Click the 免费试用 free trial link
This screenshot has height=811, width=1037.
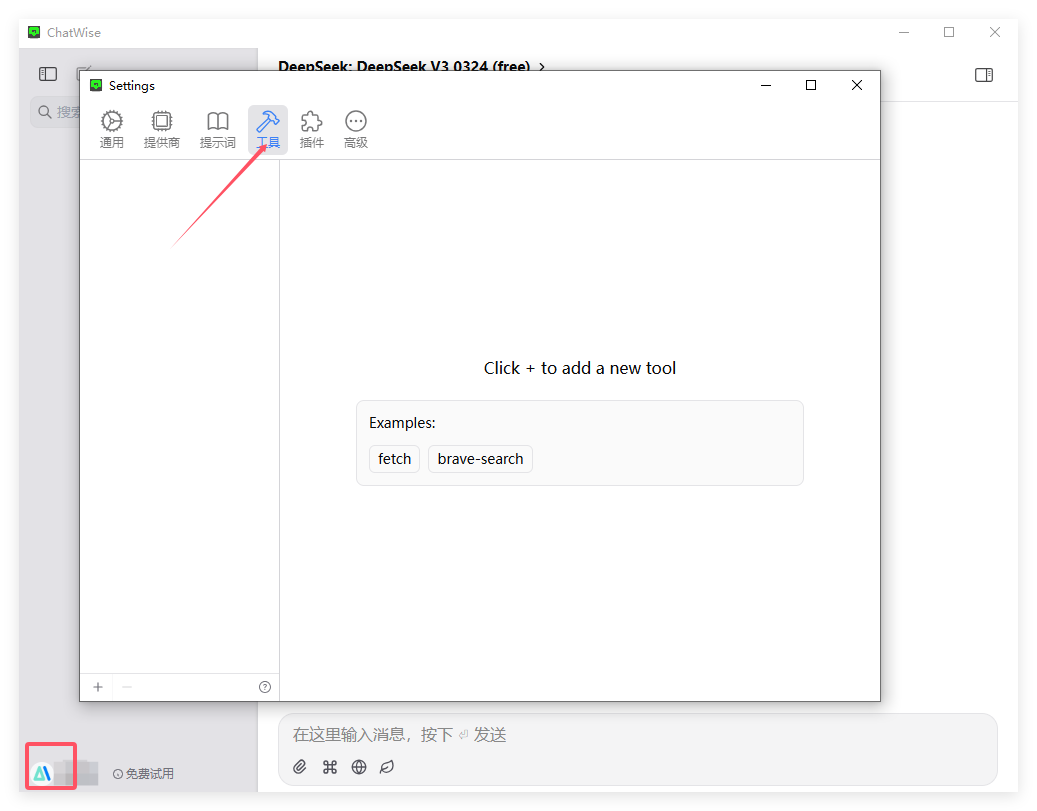(144, 773)
